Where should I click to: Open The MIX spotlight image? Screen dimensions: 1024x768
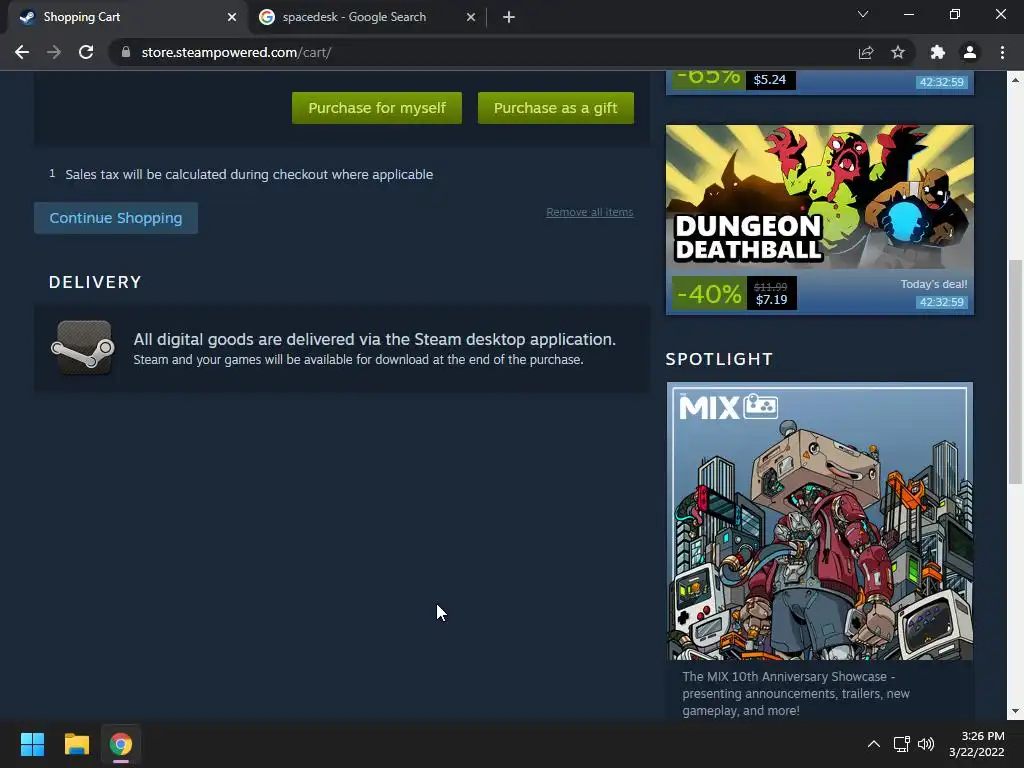tap(820, 521)
